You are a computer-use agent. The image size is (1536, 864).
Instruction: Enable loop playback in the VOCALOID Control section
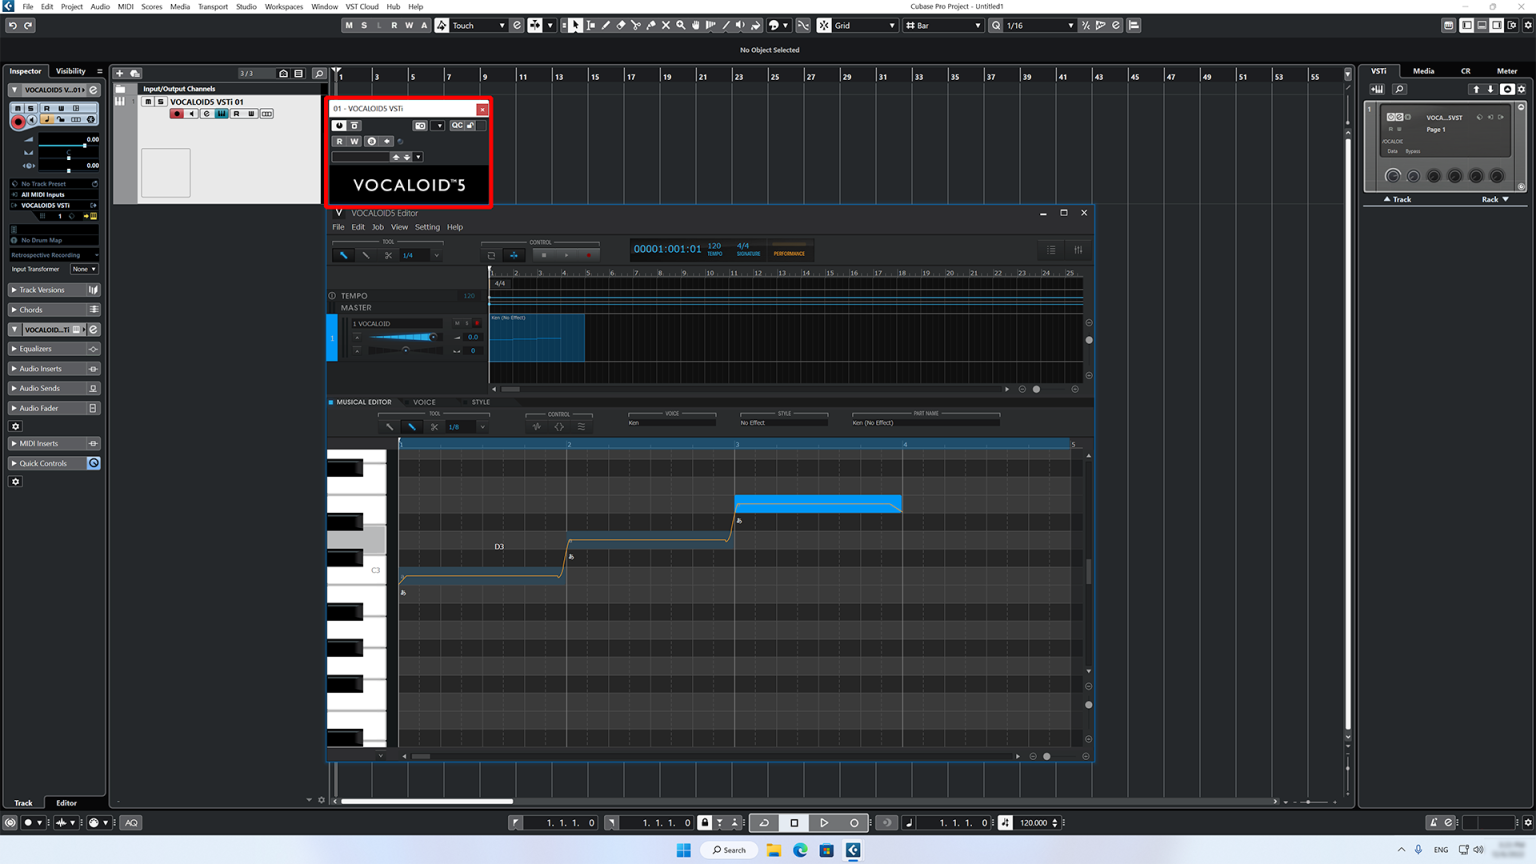pos(490,255)
